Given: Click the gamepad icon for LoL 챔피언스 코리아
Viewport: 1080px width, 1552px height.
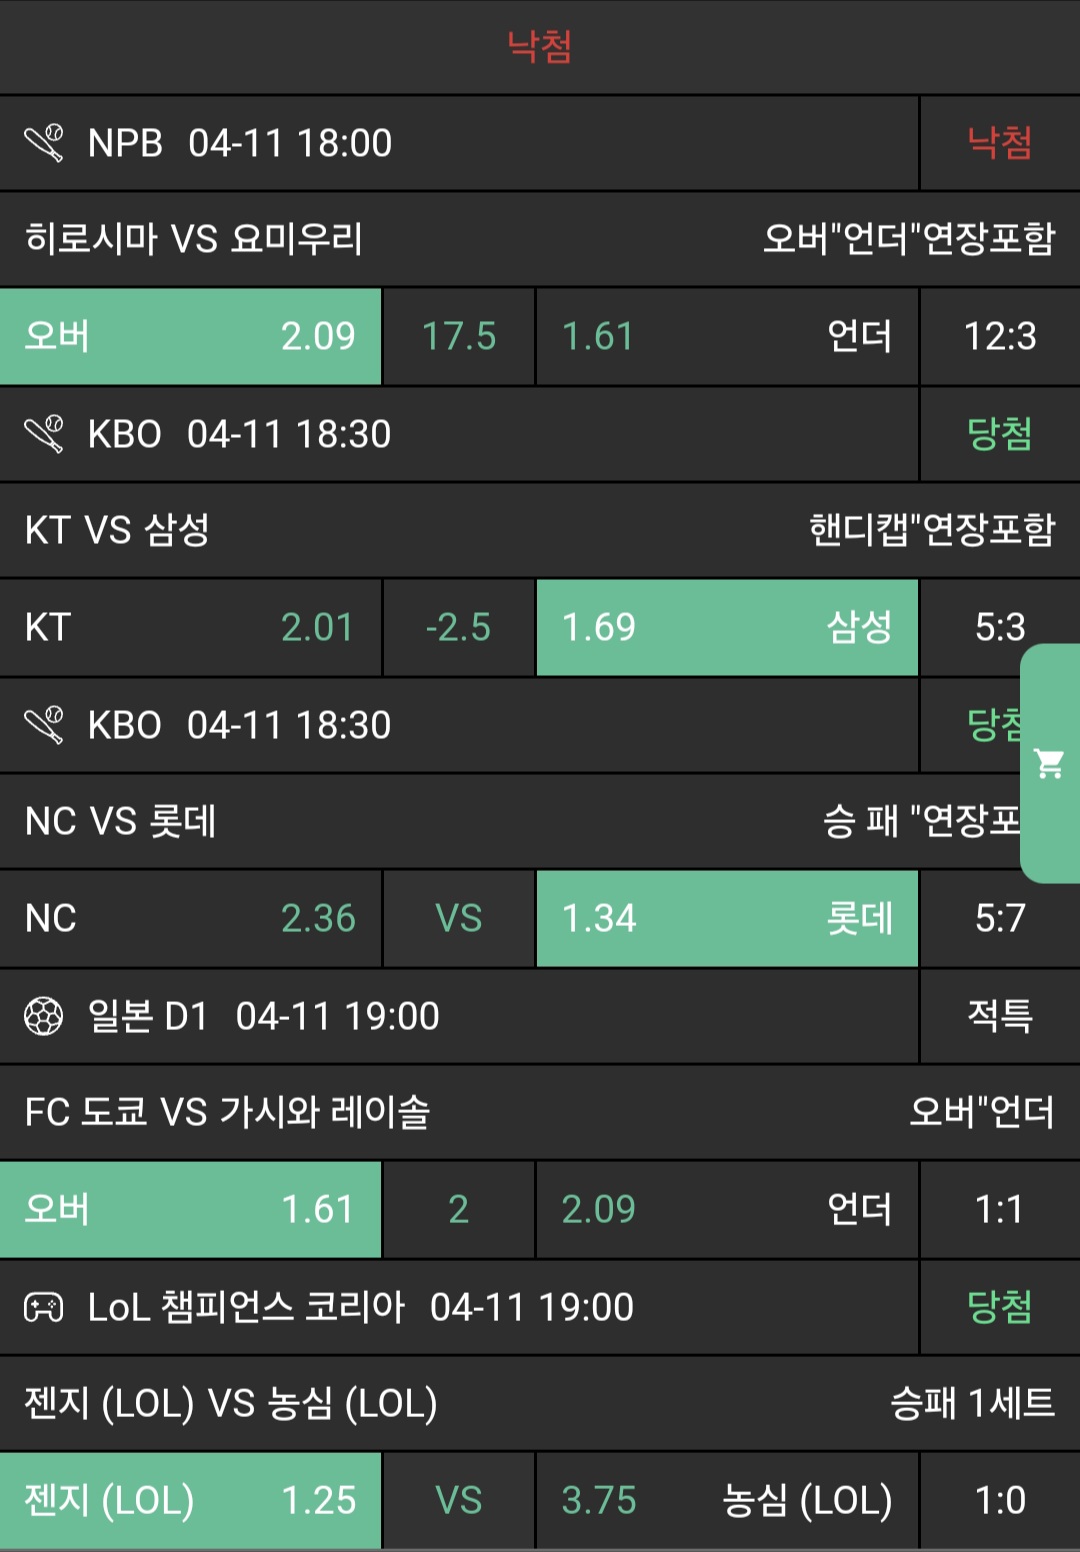Looking at the screenshot, I should pyautogui.click(x=44, y=1307).
